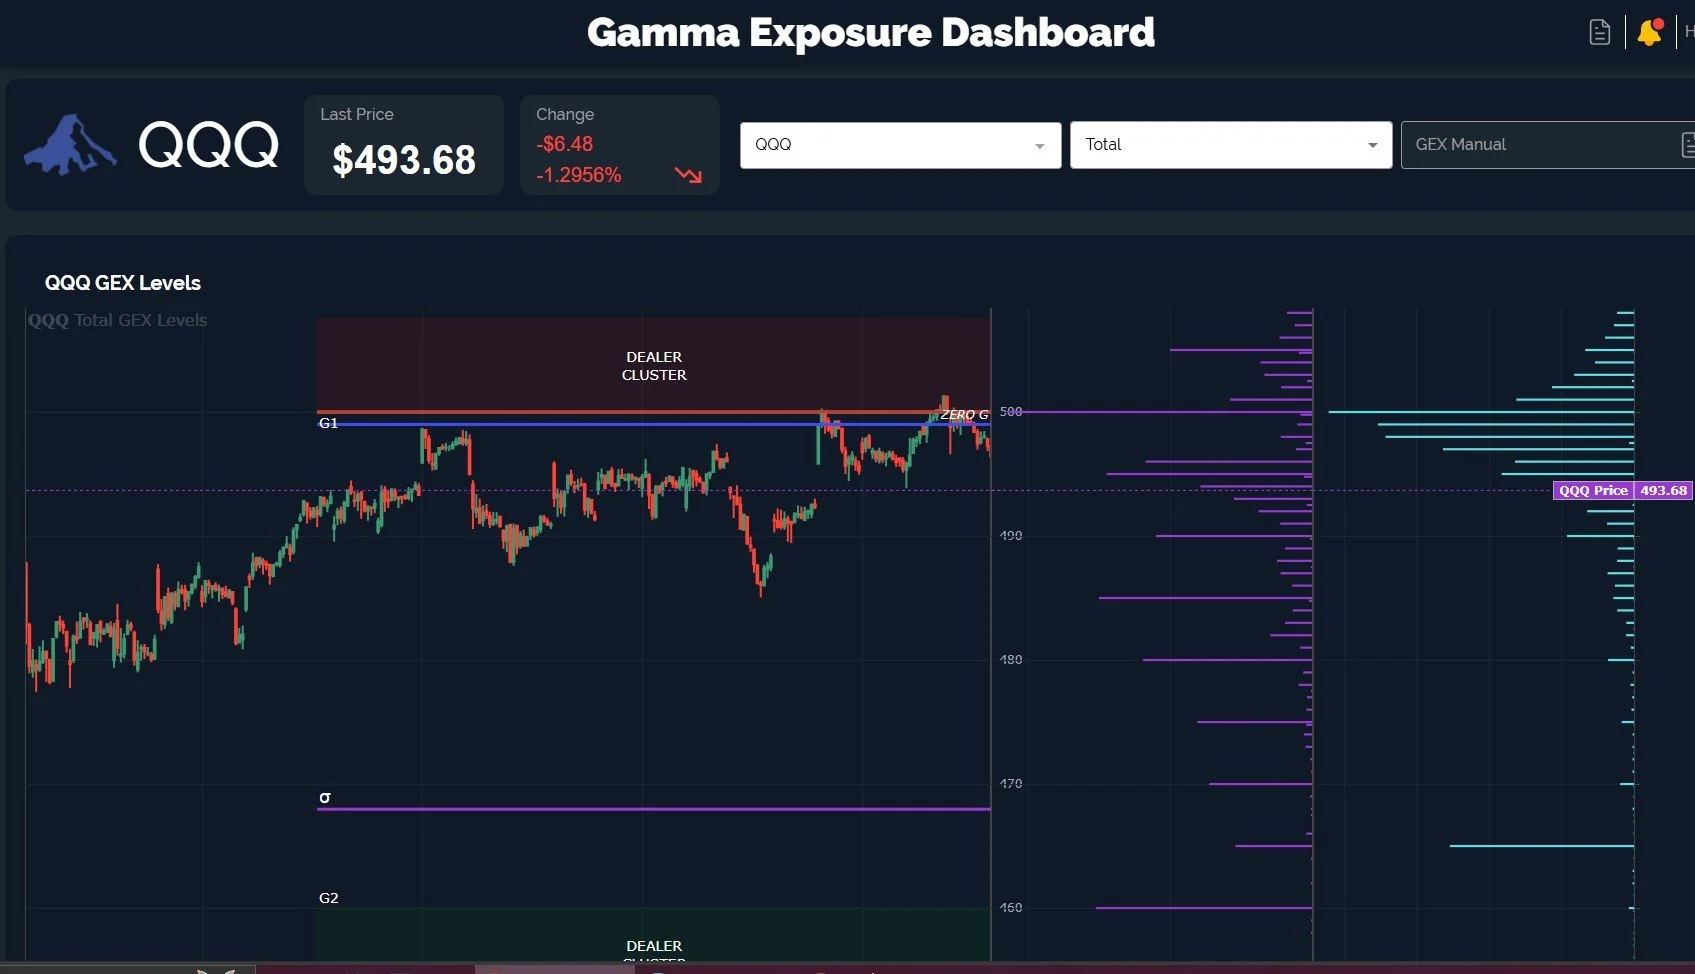Viewport: 1695px width, 974px height.
Task: Click the icon inside GEX Manual field
Action: (1688, 145)
